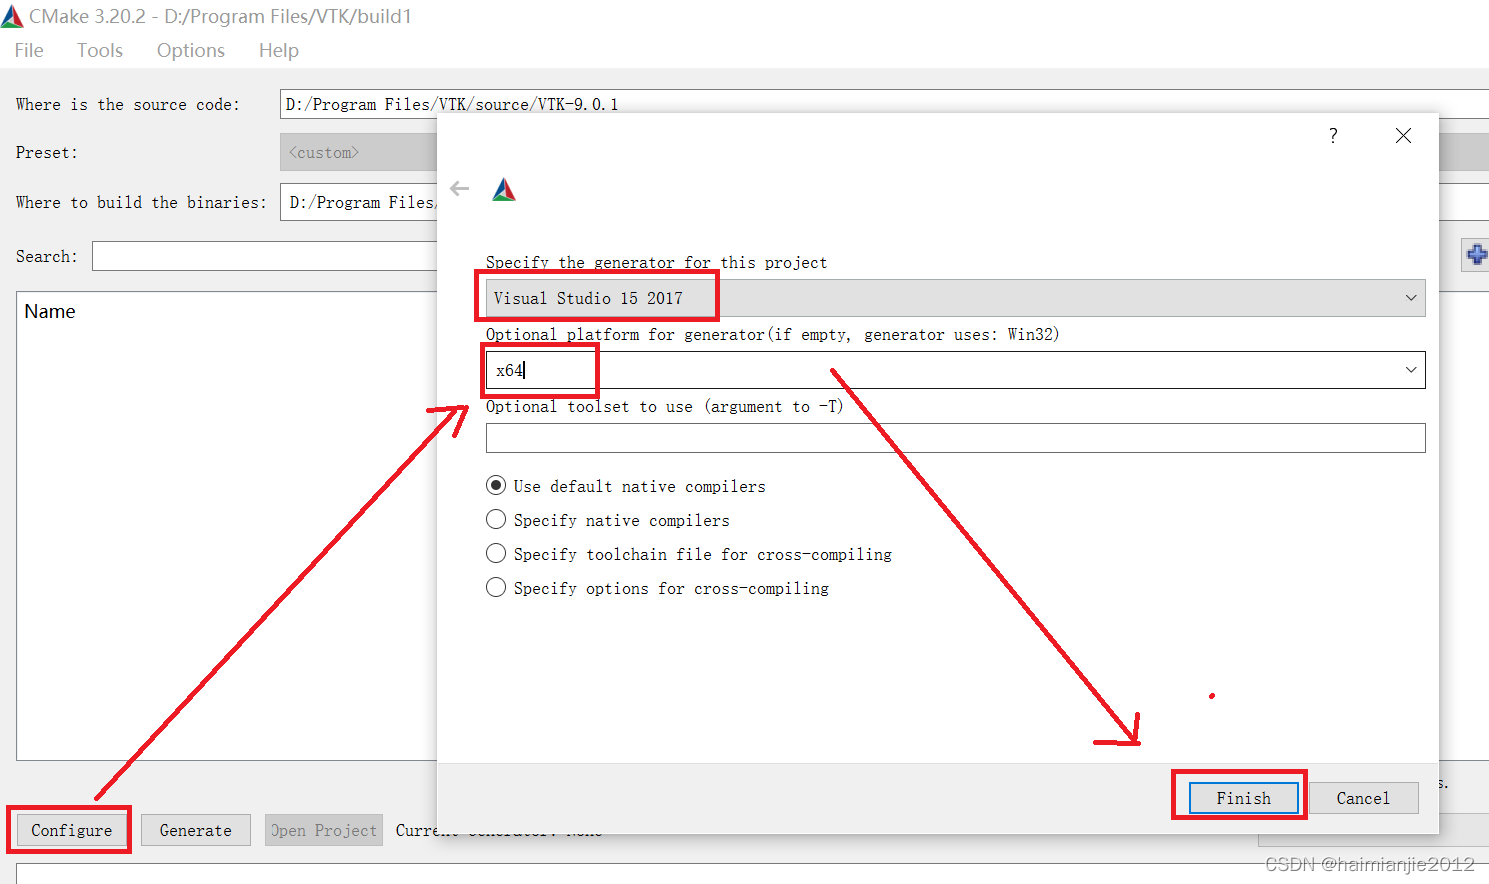Click the help question mark in the dialog
This screenshot has width=1489, height=884.
click(x=1333, y=135)
